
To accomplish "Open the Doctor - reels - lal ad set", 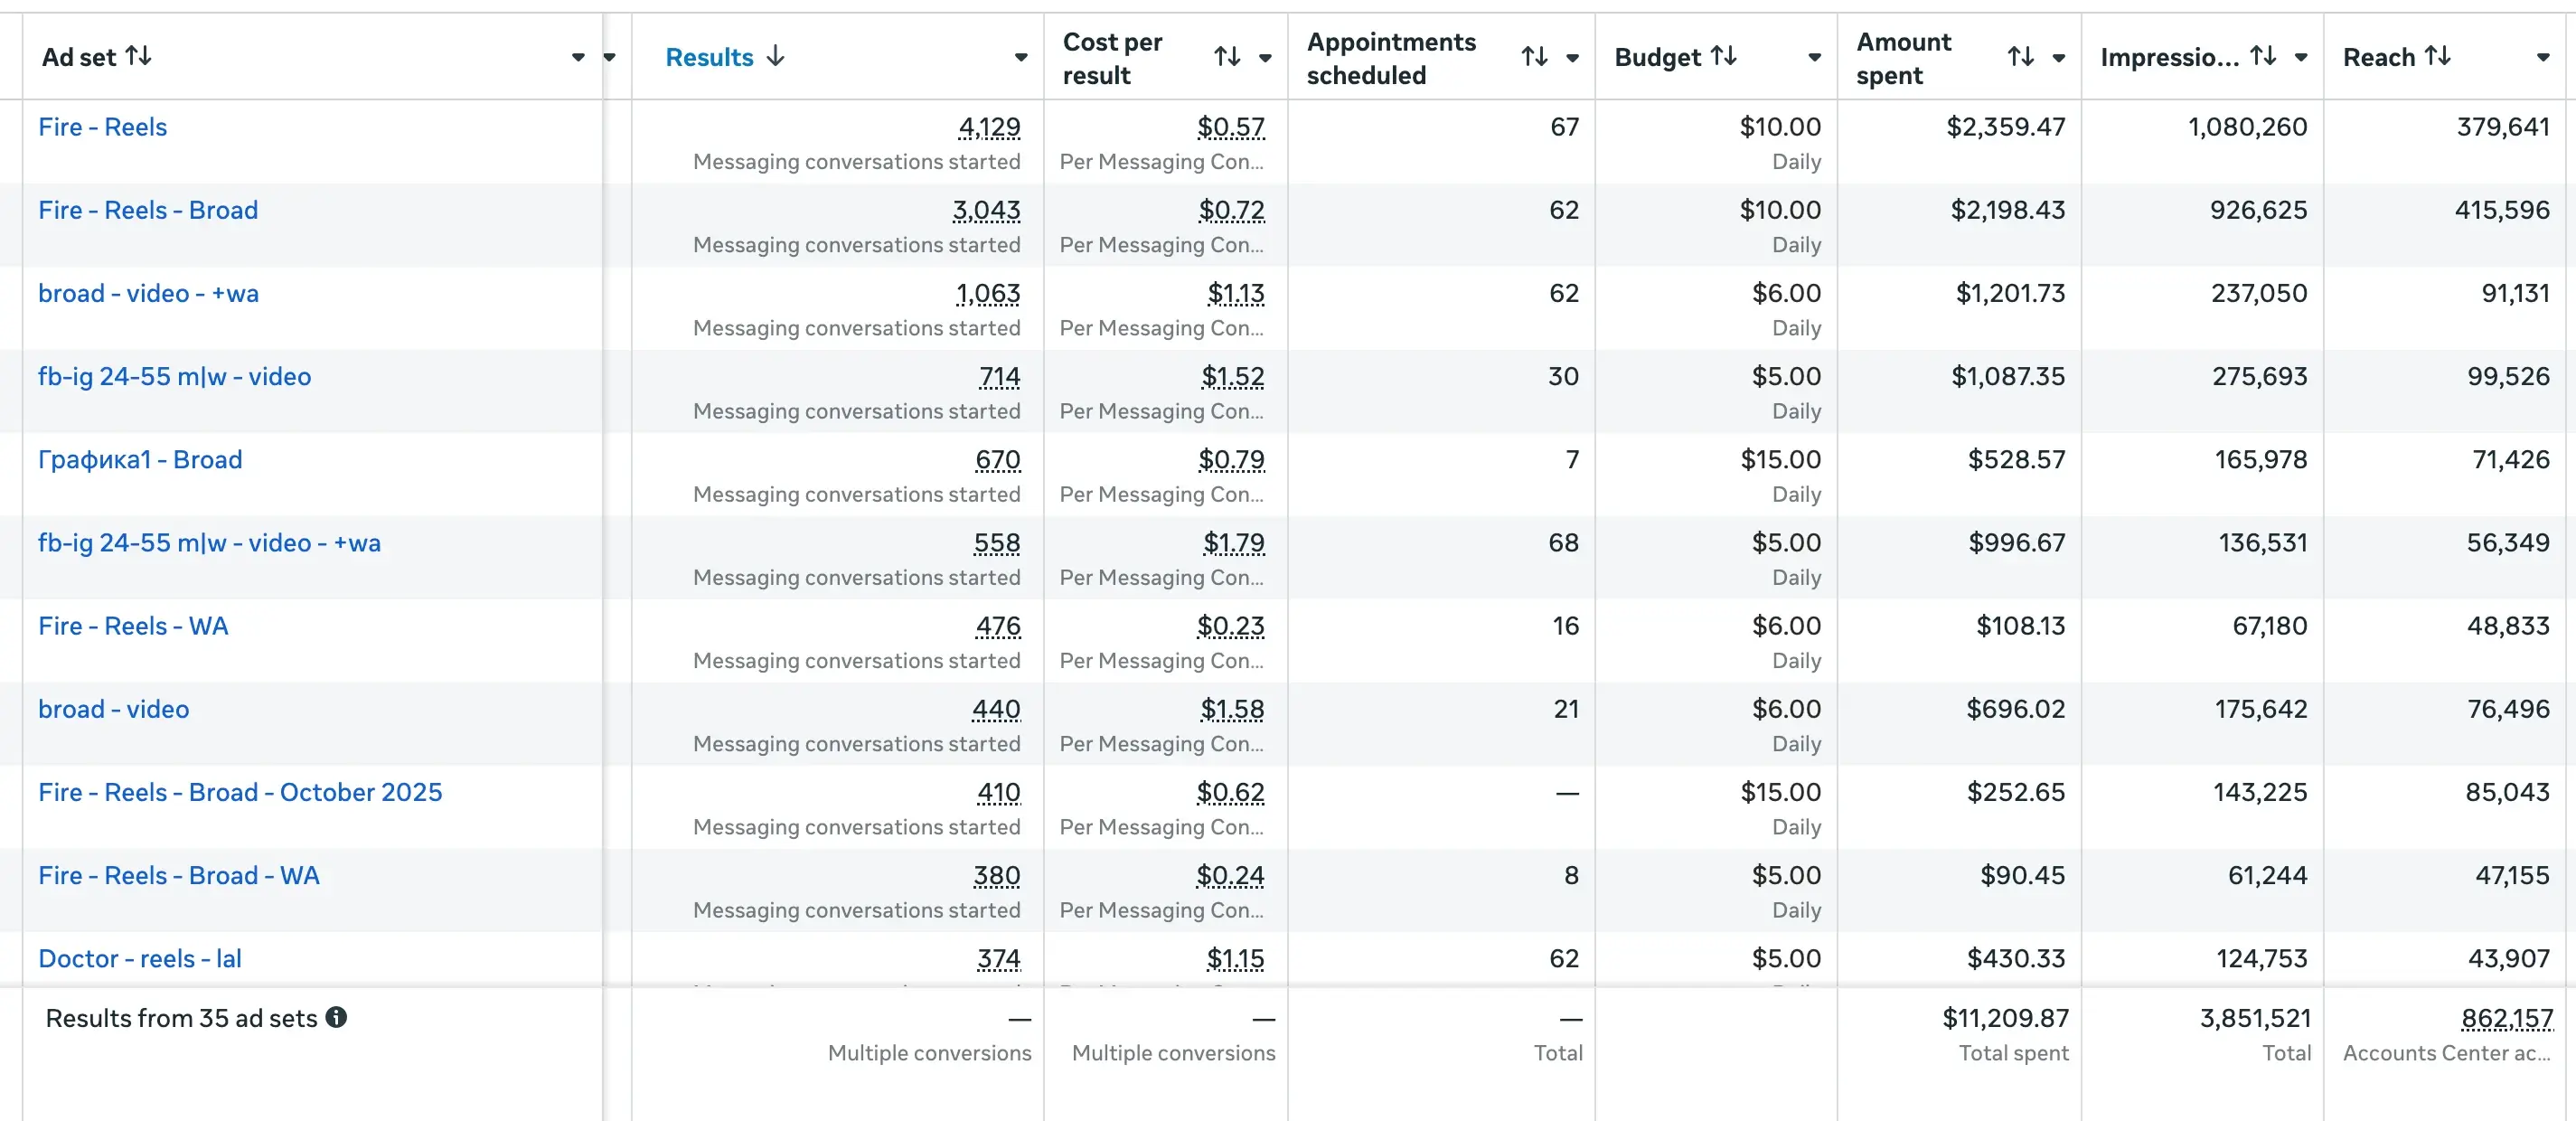I will pos(140,958).
